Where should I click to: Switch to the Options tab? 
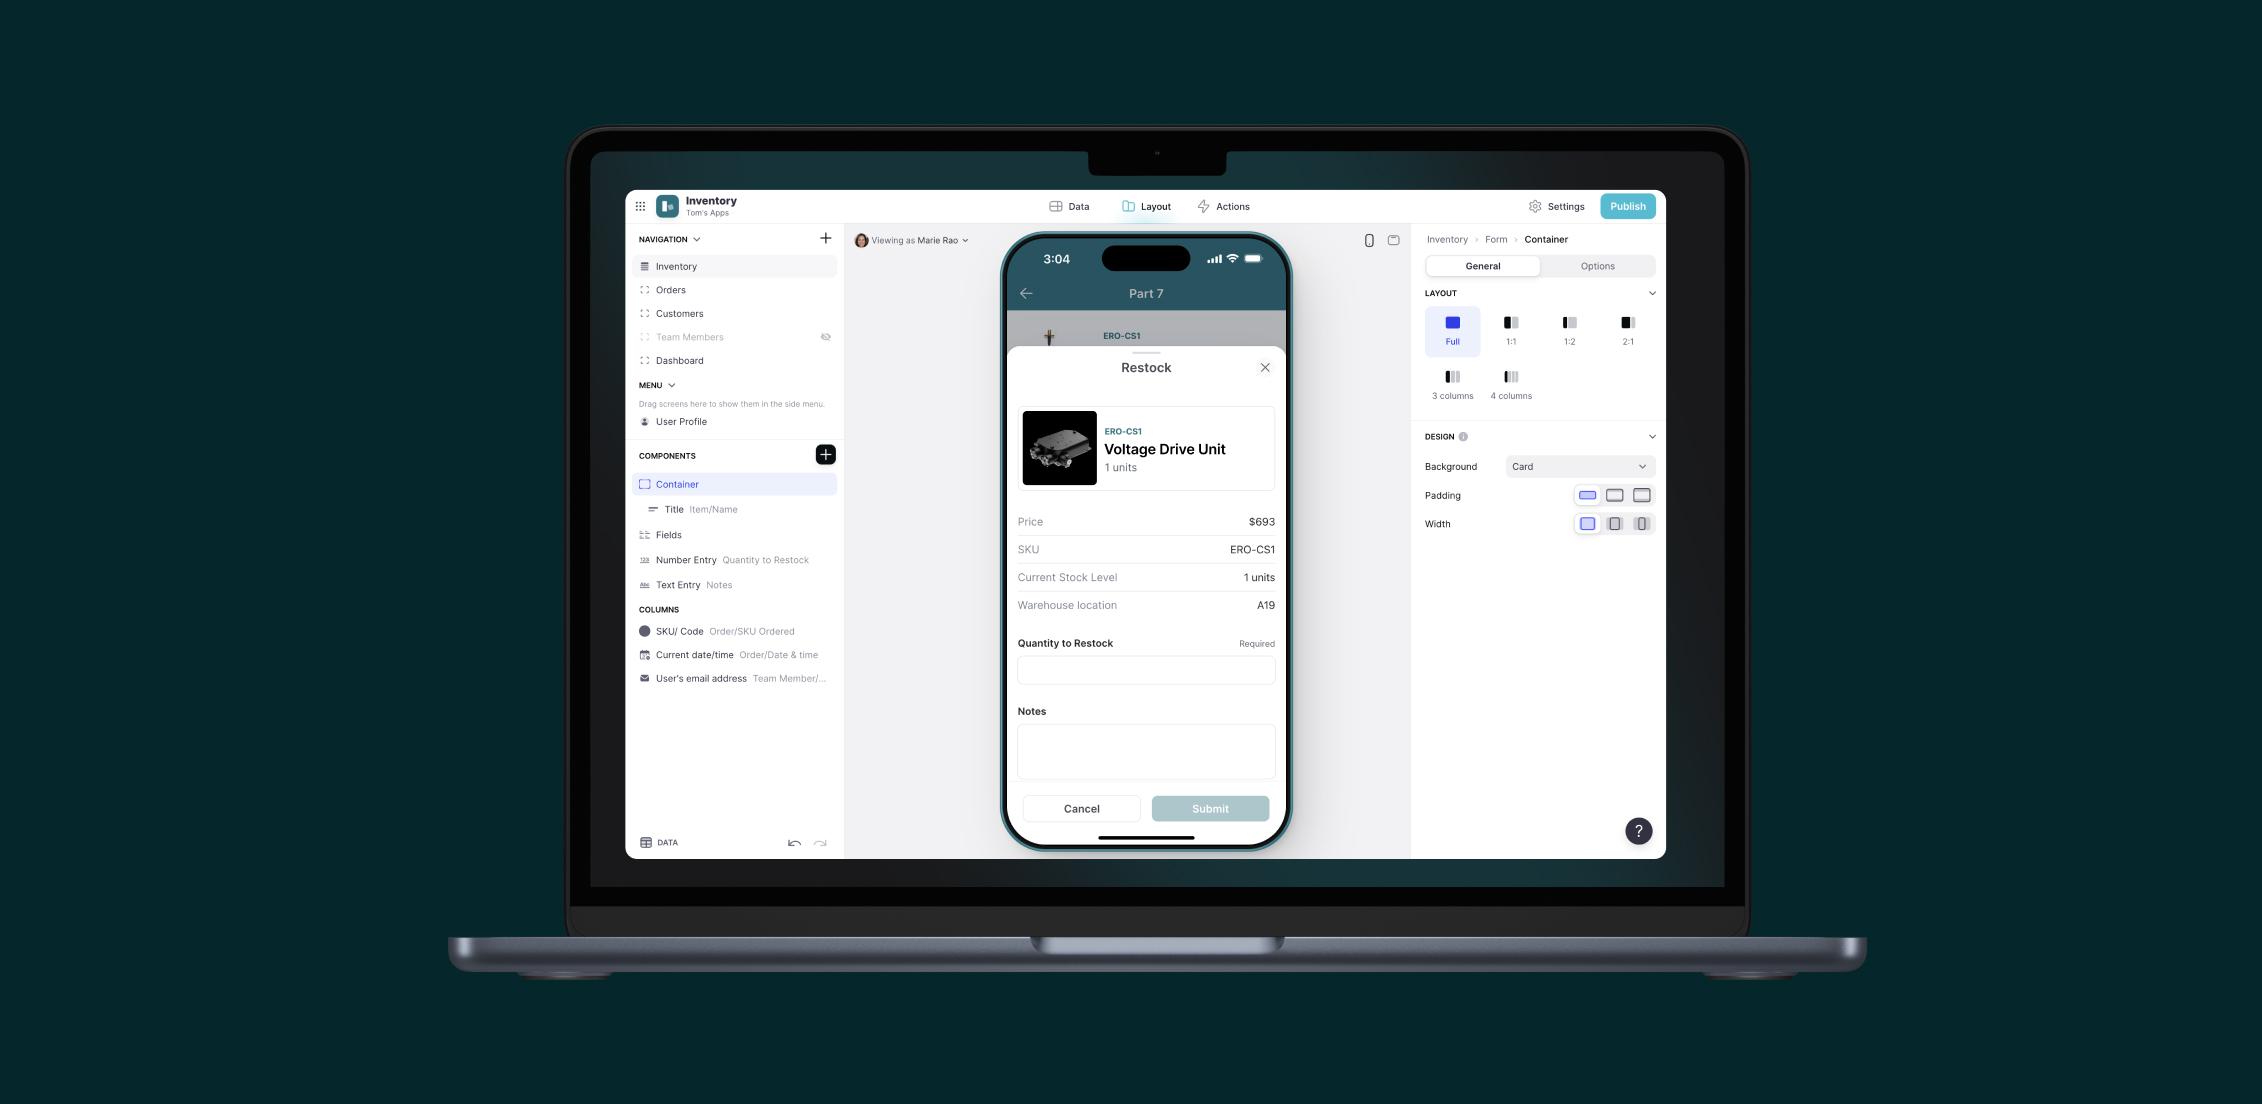(x=1597, y=267)
